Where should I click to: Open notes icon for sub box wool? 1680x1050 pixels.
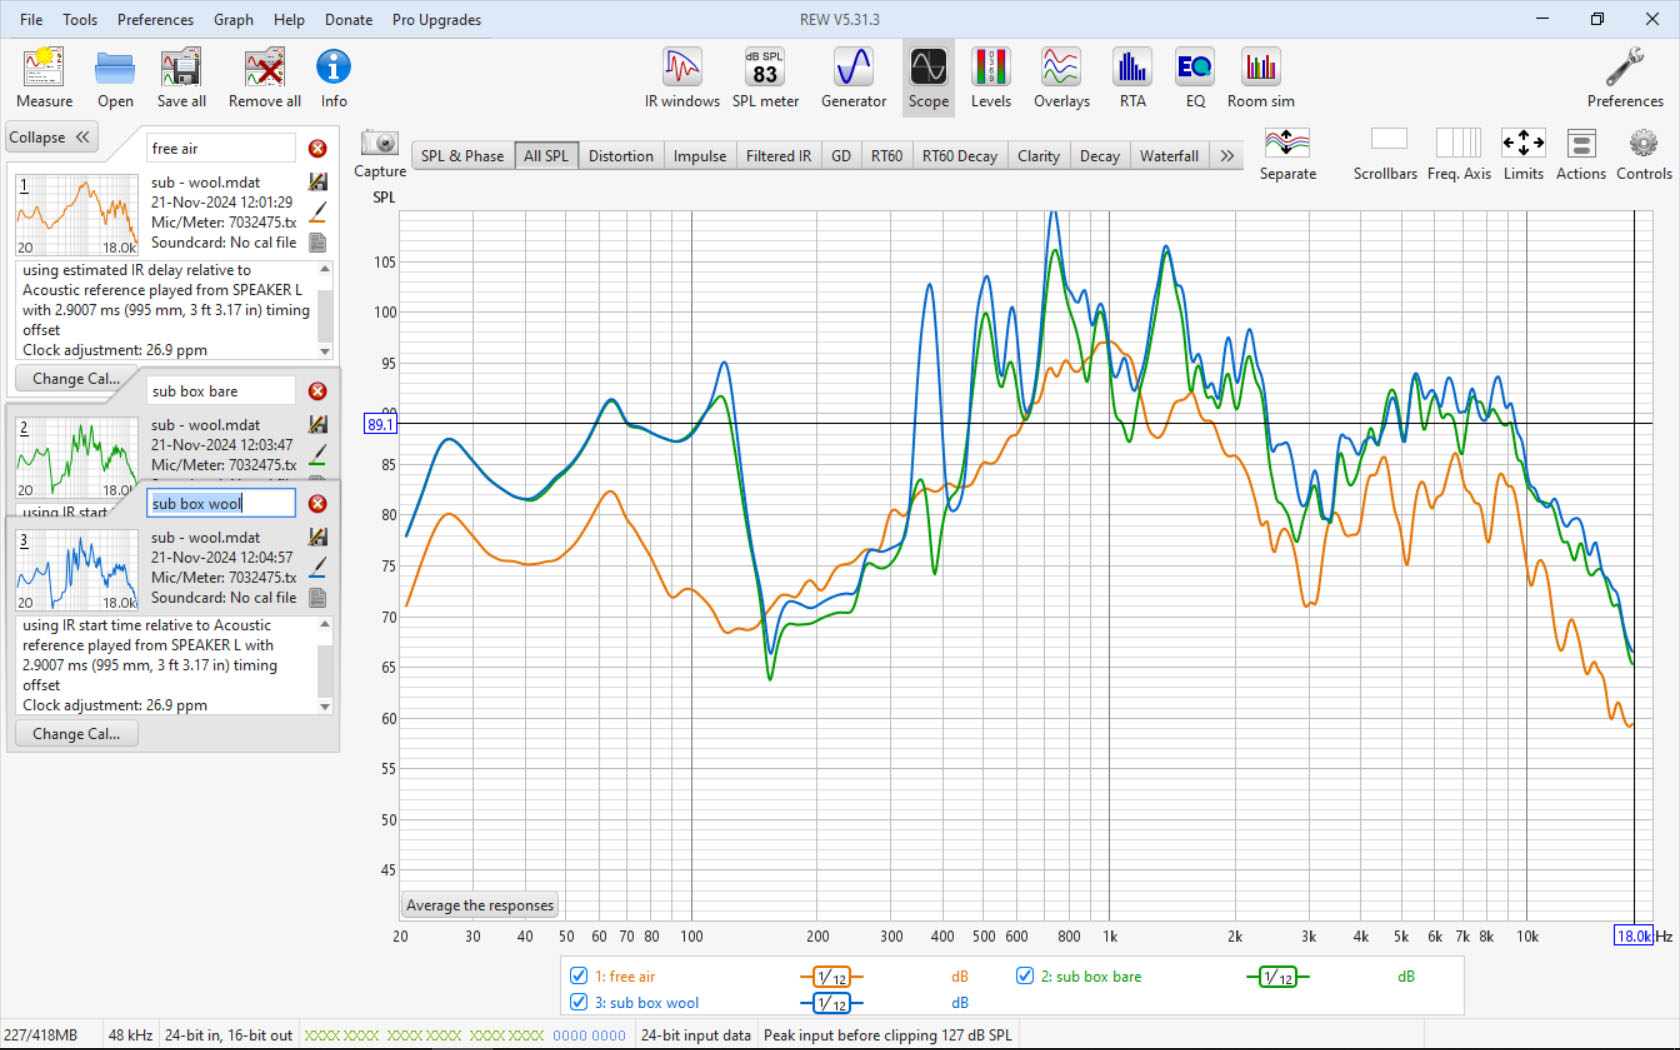pos(318,597)
